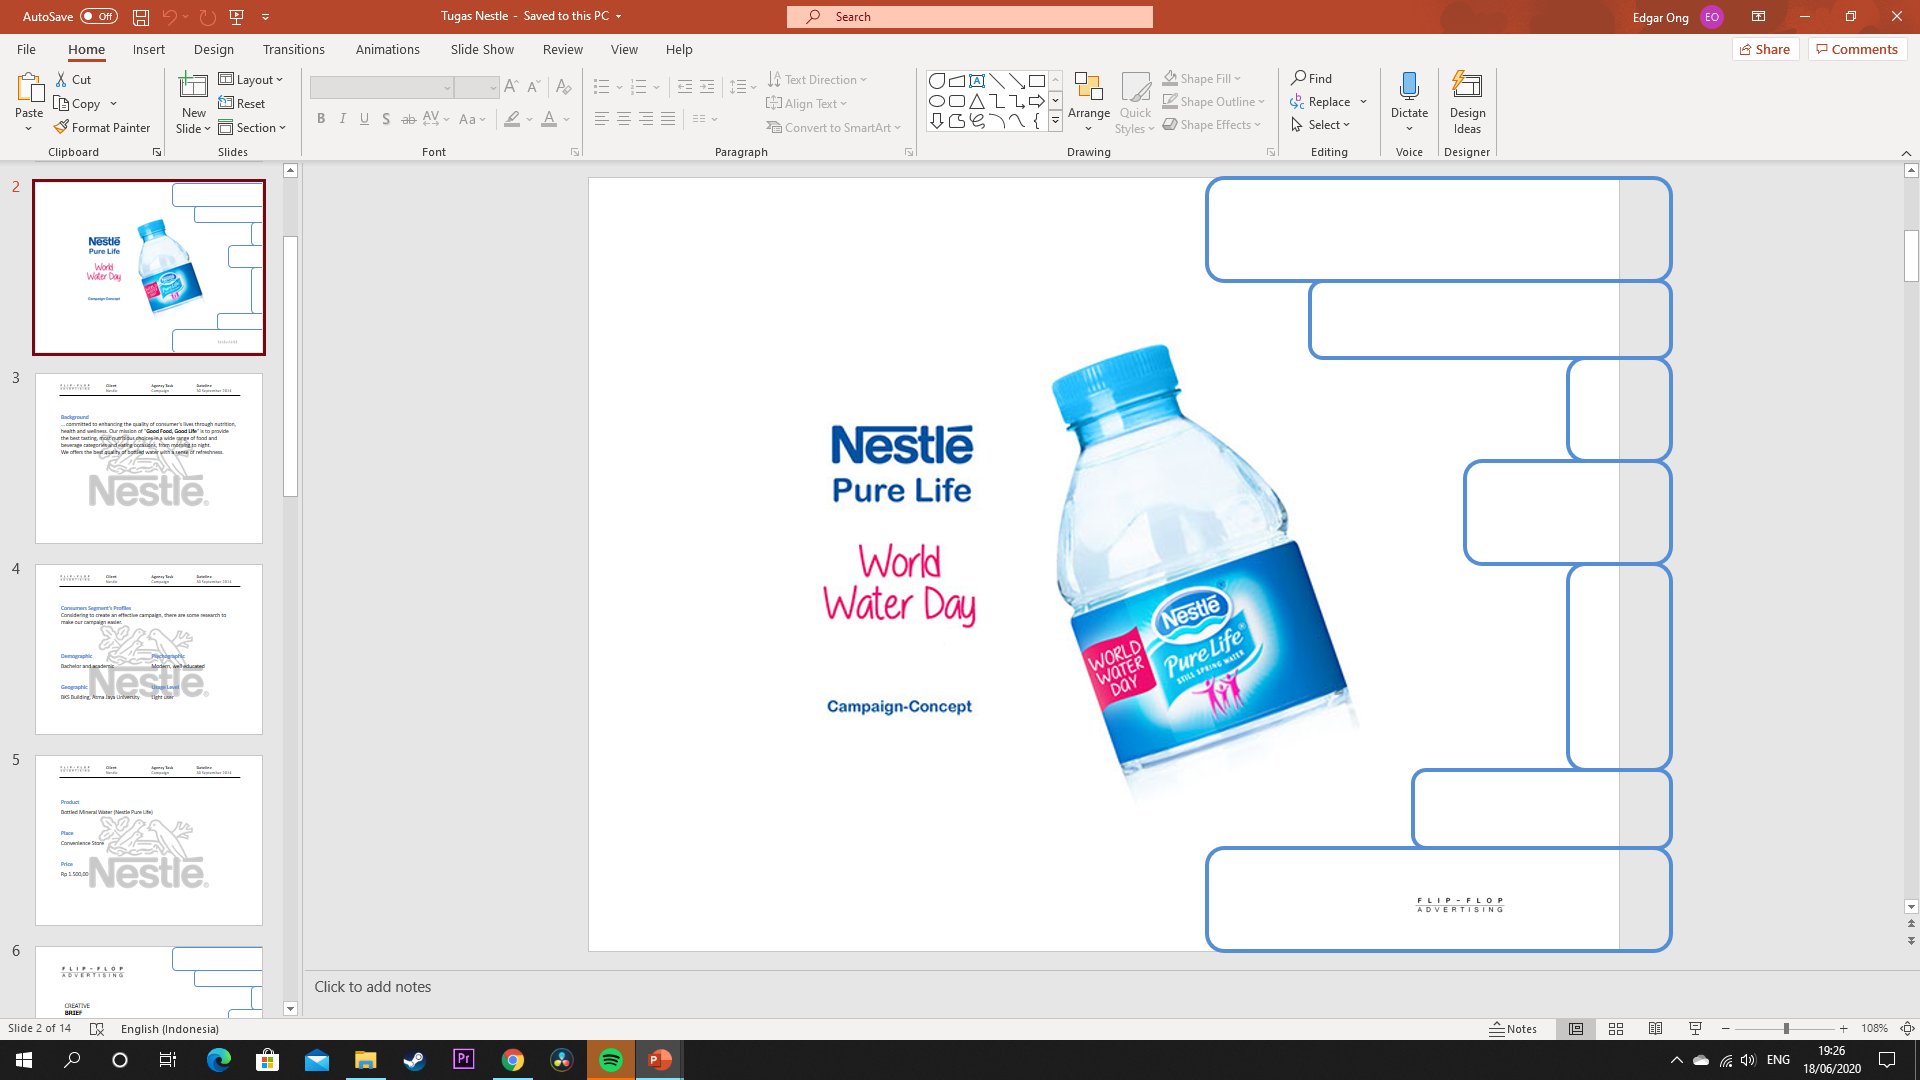This screenshot has height=1080, width=1920.
Task: Click the Paste clipboard icon
Action: tap(29, 88)
